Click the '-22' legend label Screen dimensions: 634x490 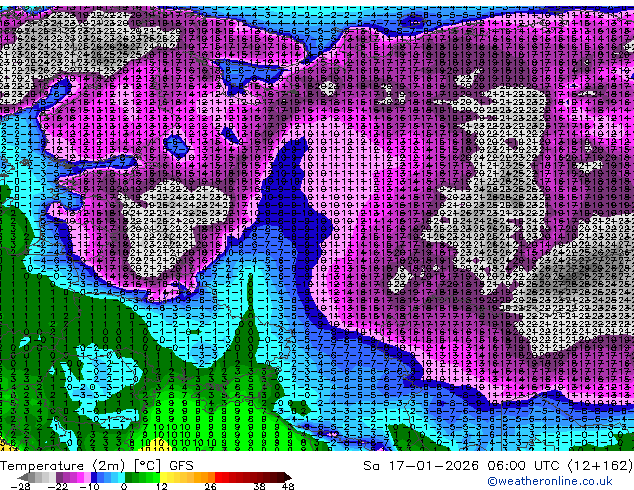click(57, 486)
